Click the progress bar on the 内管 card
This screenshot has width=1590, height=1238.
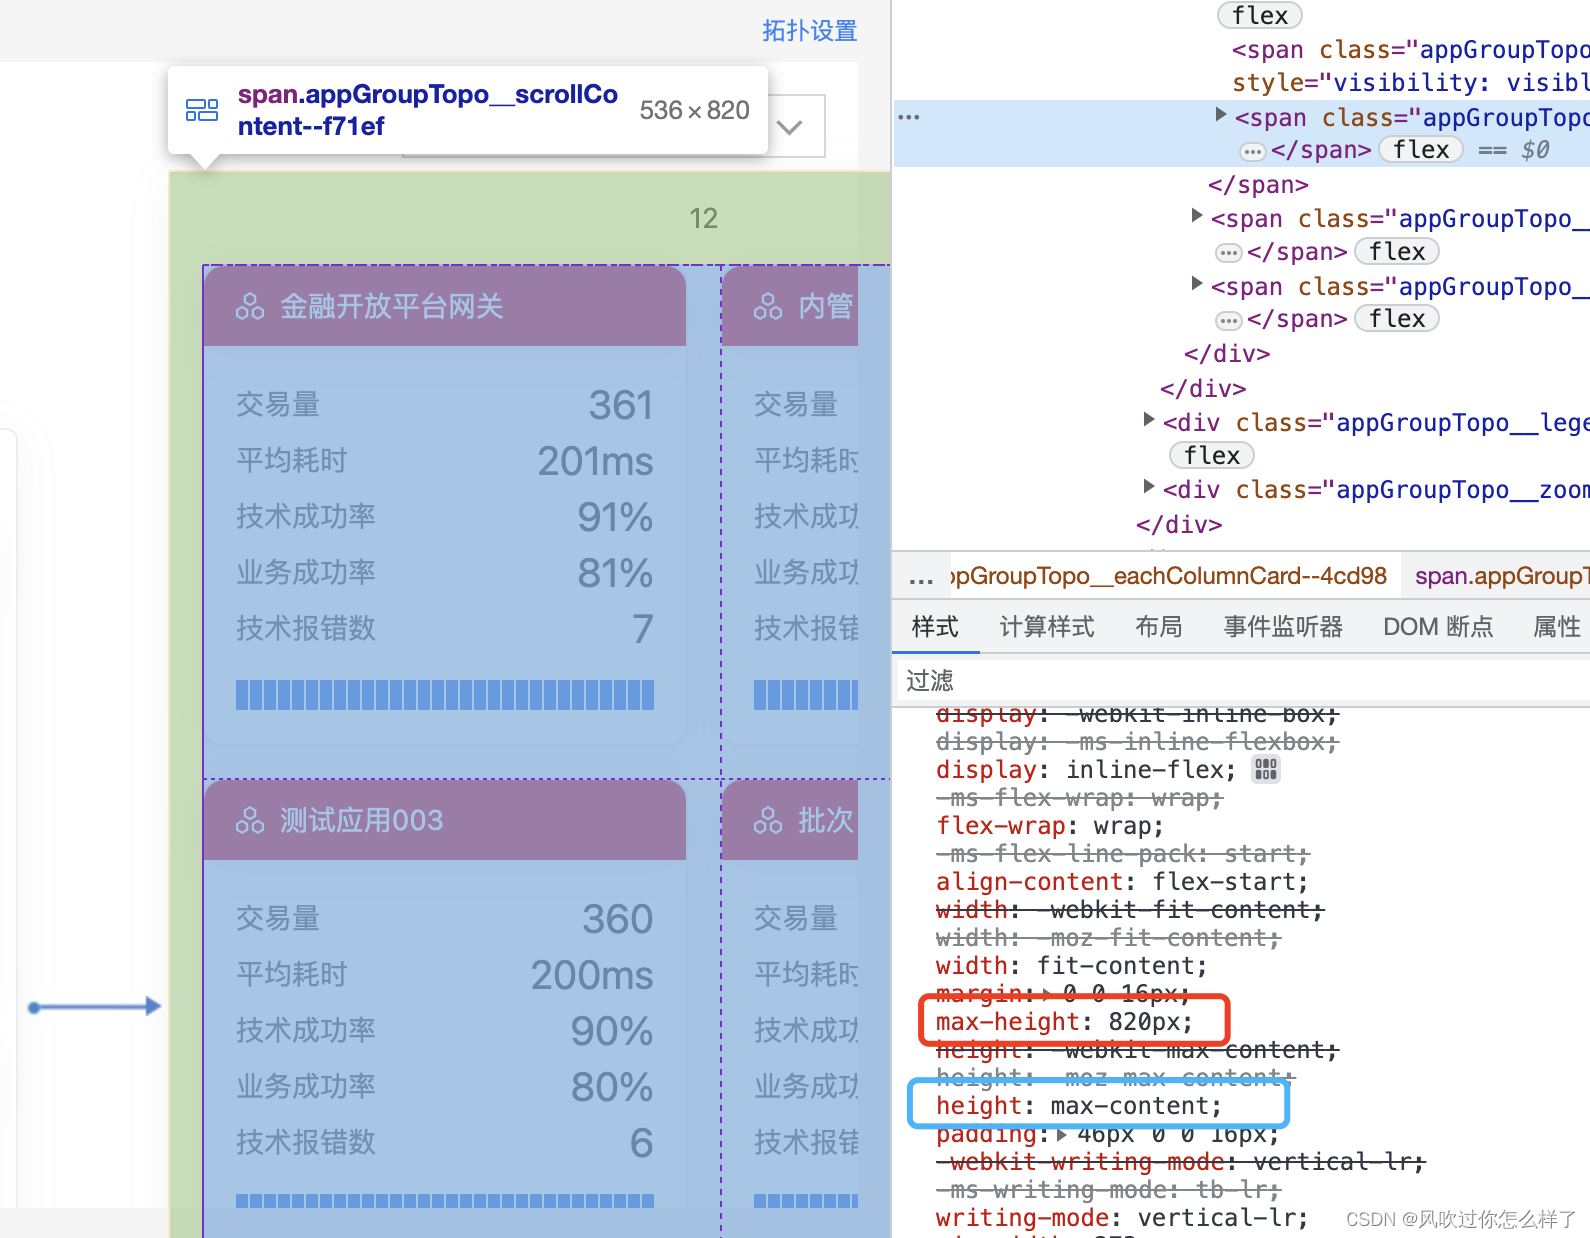(x=806, y=695)
